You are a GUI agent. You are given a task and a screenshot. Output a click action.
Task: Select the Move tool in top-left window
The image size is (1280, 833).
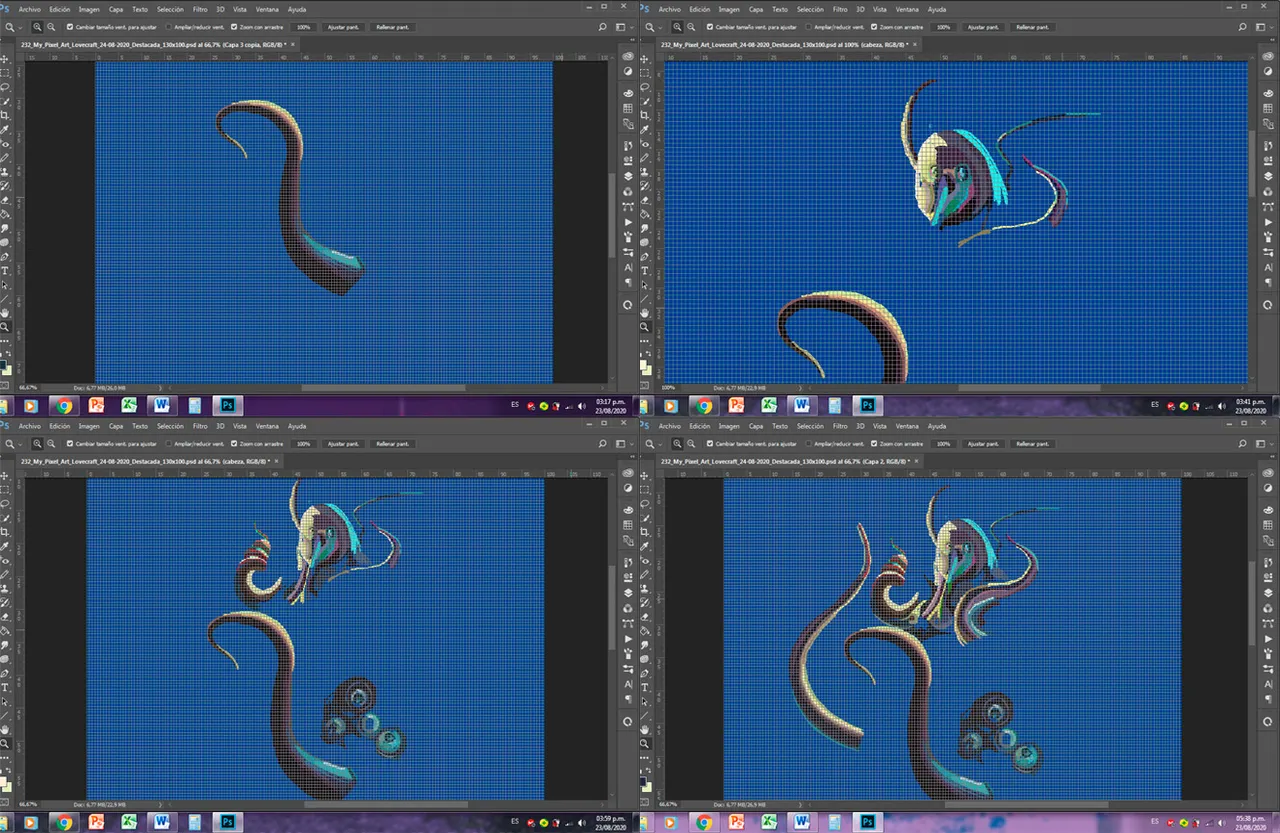(x=5, y=59)
